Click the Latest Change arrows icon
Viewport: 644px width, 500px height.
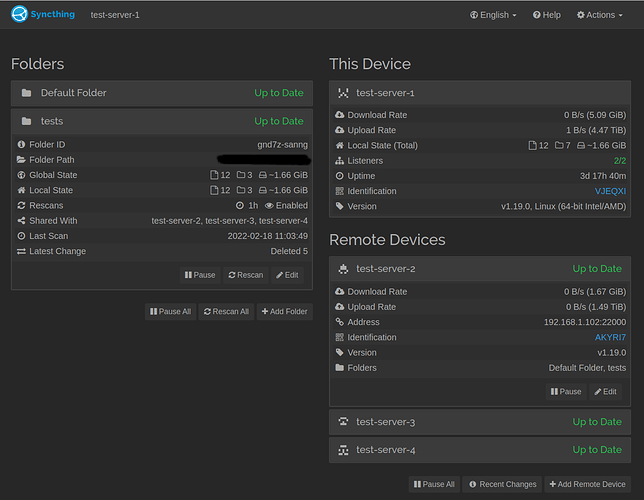pos(21,251)
